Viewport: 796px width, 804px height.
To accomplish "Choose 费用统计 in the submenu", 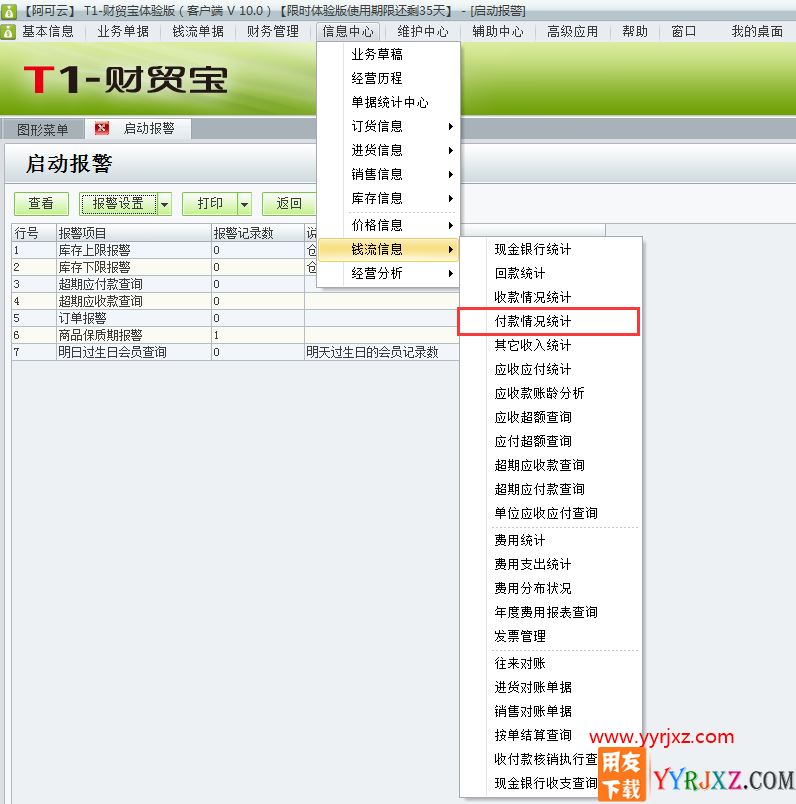I will (x=550, y=540).
